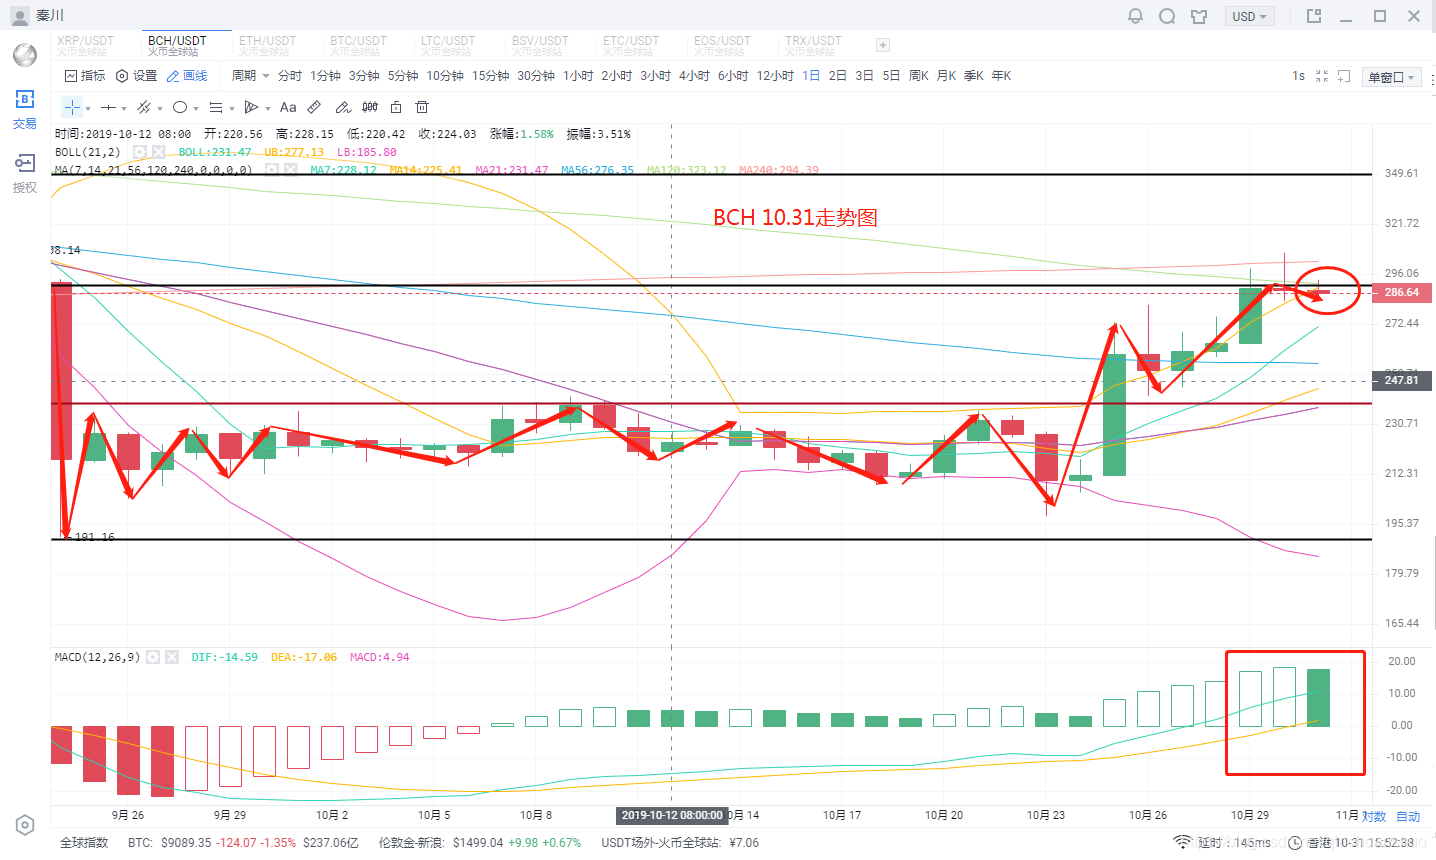1436x860 pixels.
Task: Switch to the ETH/USDT tab
Action: [x=268, y=45]
